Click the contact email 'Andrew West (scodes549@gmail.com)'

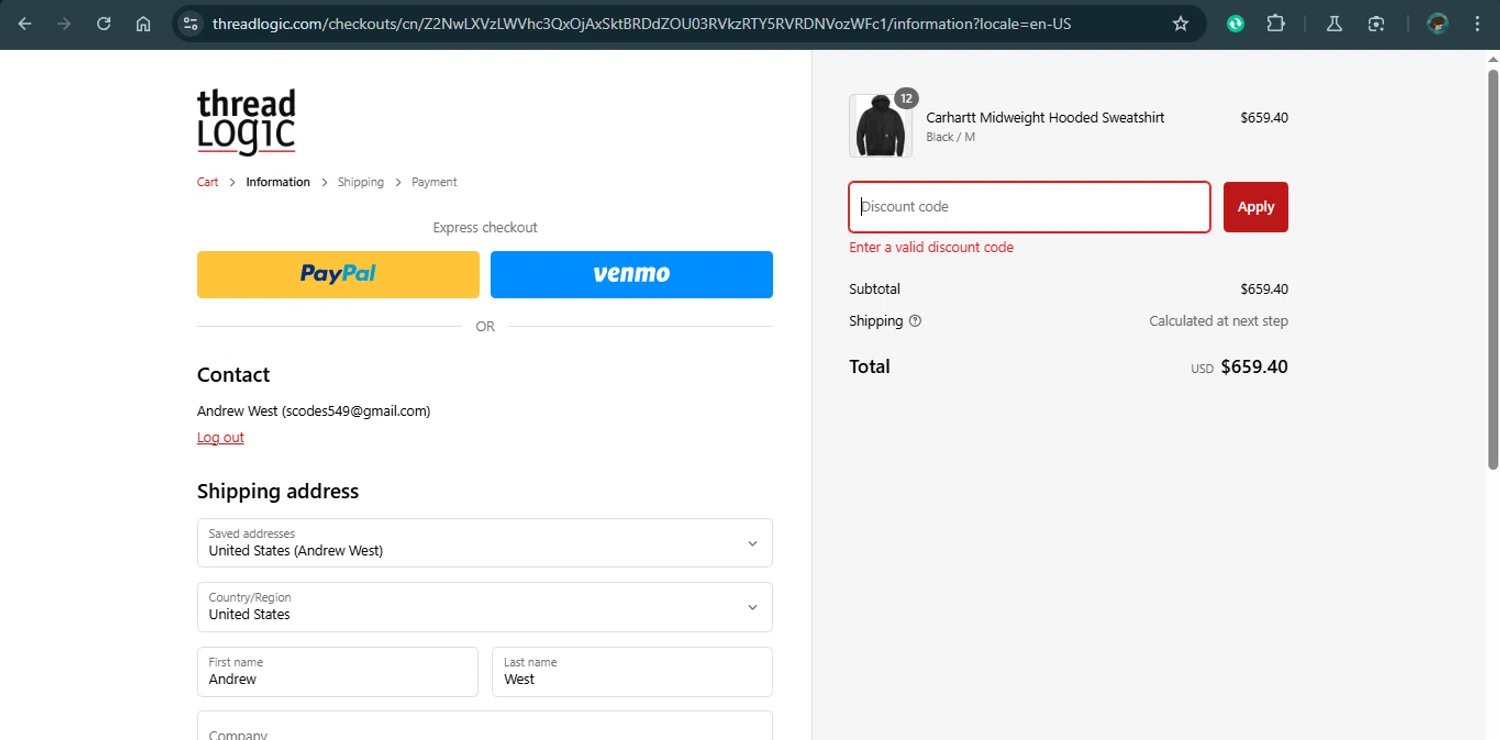314,411
